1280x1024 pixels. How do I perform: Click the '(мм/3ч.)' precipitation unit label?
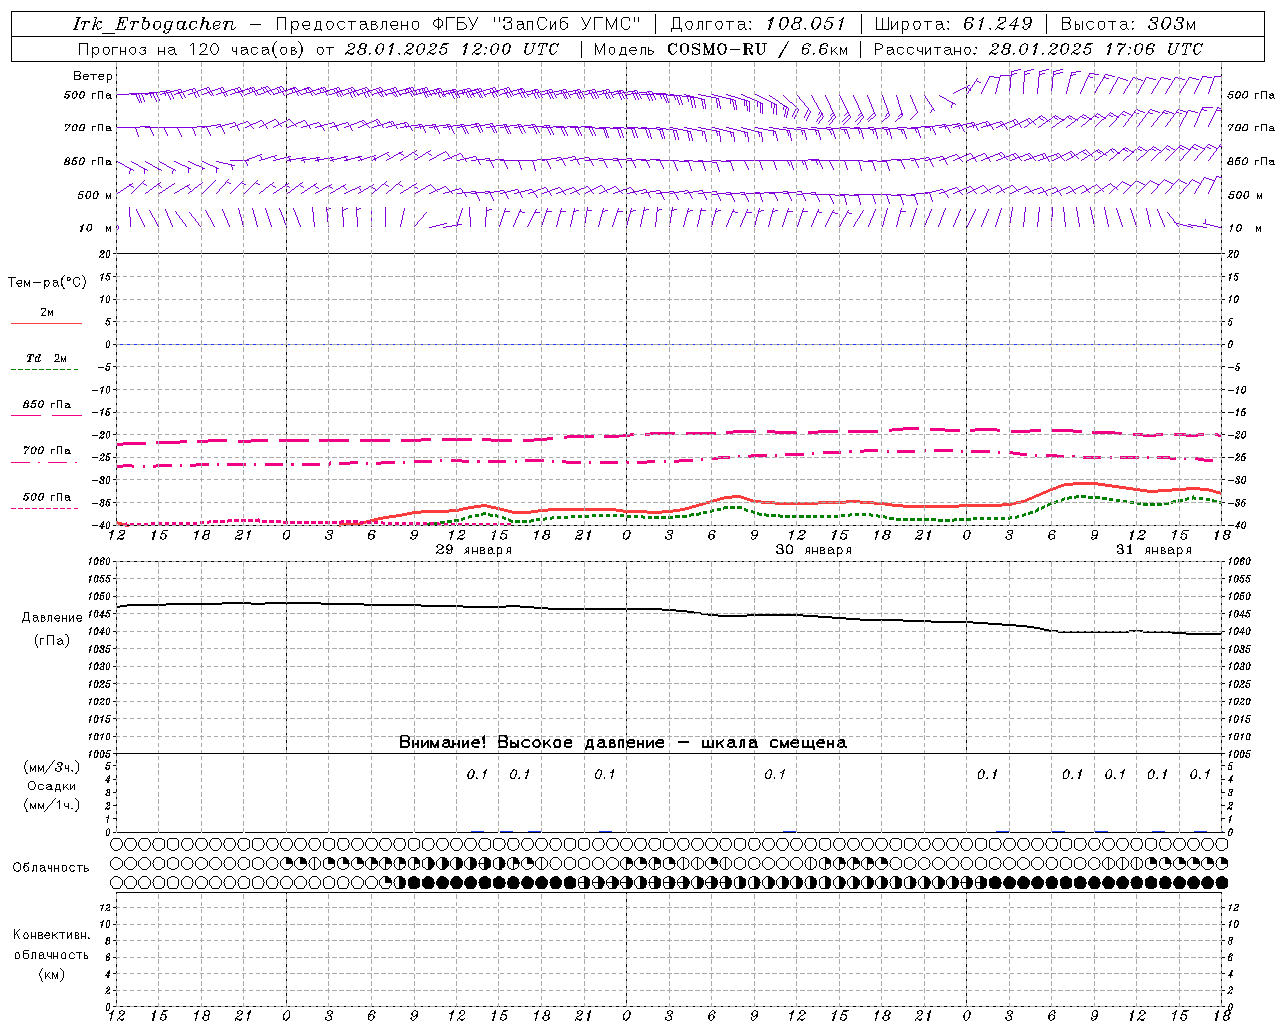click(52, 767)
